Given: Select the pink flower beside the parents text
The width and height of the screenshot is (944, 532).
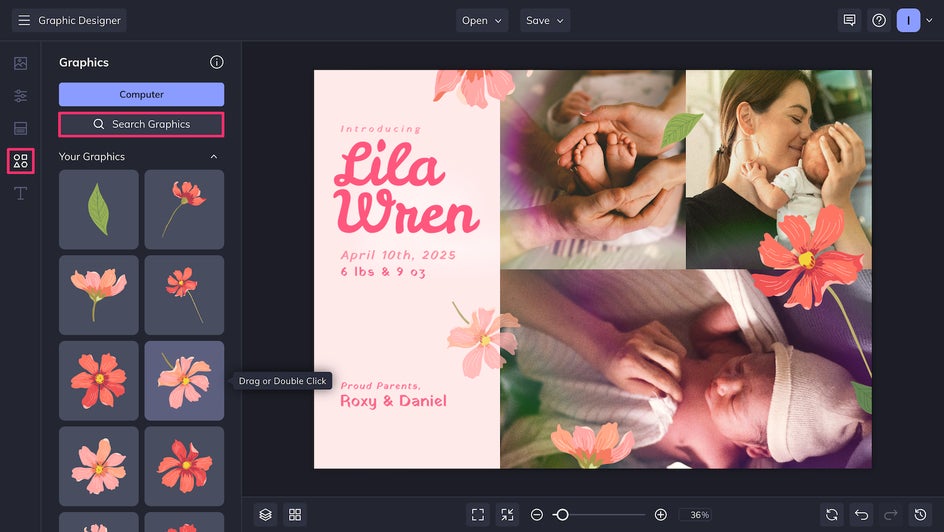Looking at the screenshot, I should pos(483,341).
